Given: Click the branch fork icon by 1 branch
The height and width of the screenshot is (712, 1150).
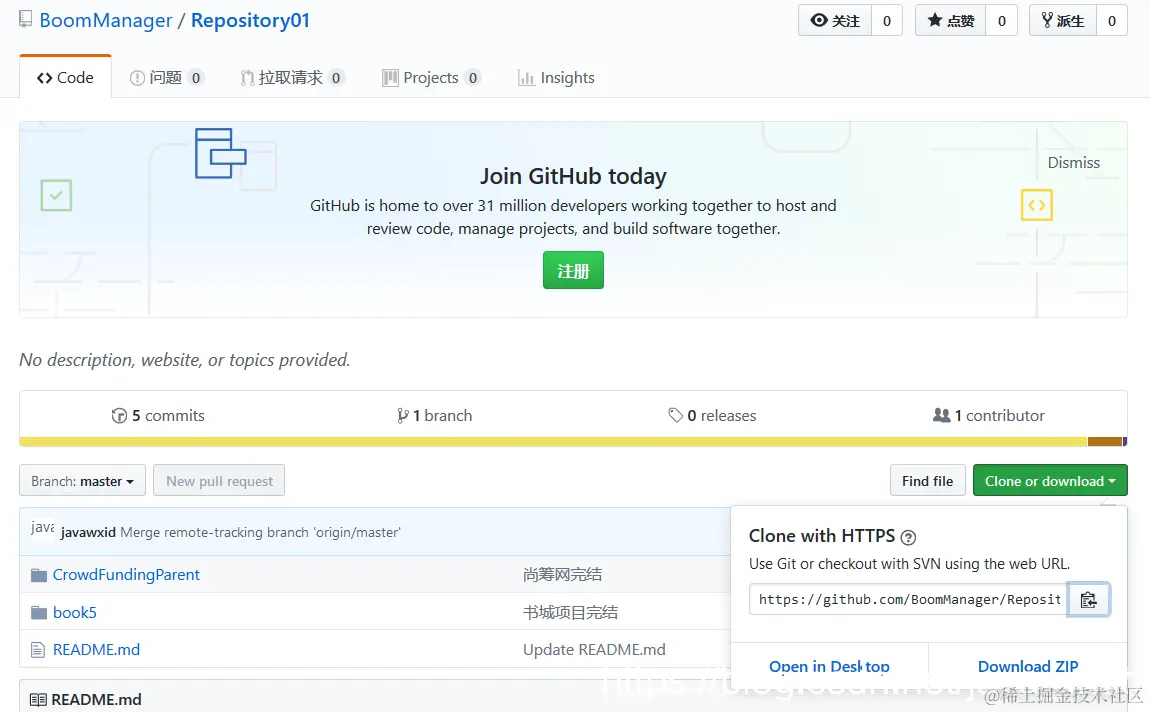Looking at the screenshot, I should [403, 416].
